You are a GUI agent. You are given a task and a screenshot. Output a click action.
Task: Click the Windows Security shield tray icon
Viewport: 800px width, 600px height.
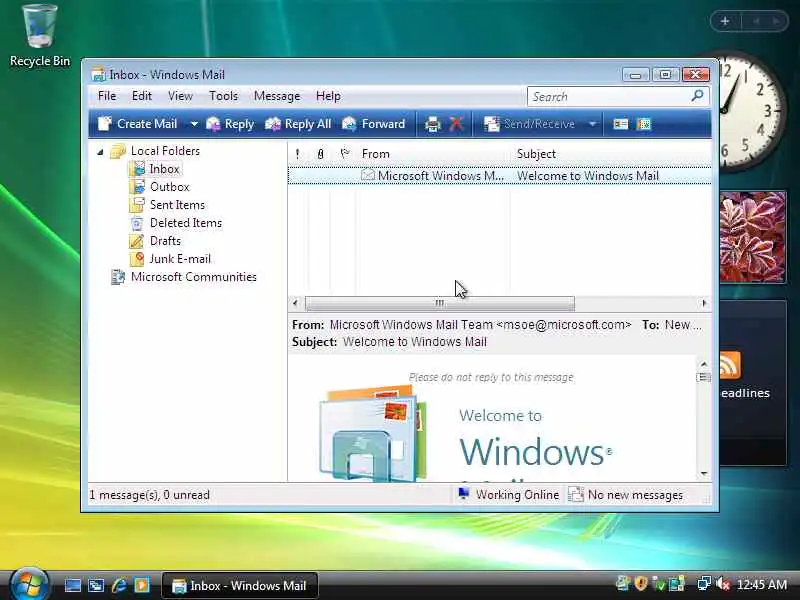(641, 583)
